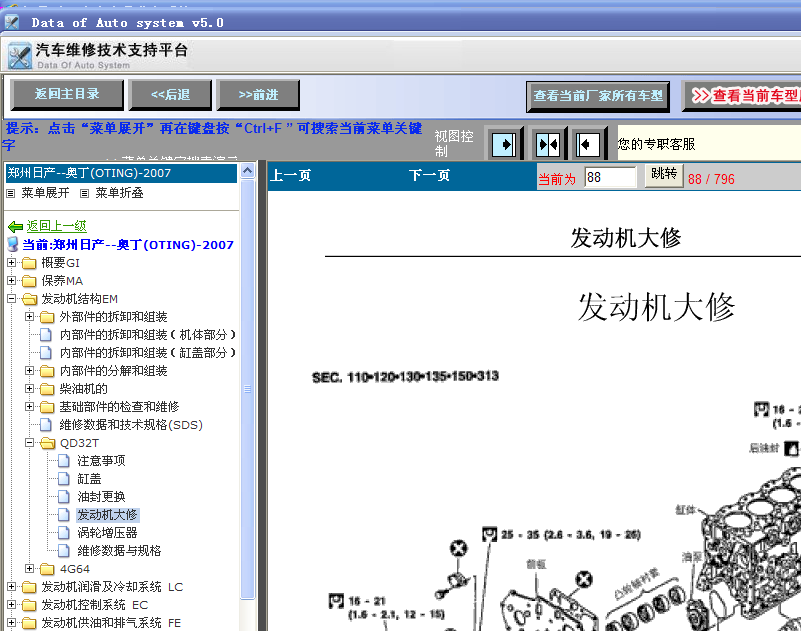Viewport: 801px width, 631px height.
Task: Click the 跳转 jump button
Action: pos(664,175)
